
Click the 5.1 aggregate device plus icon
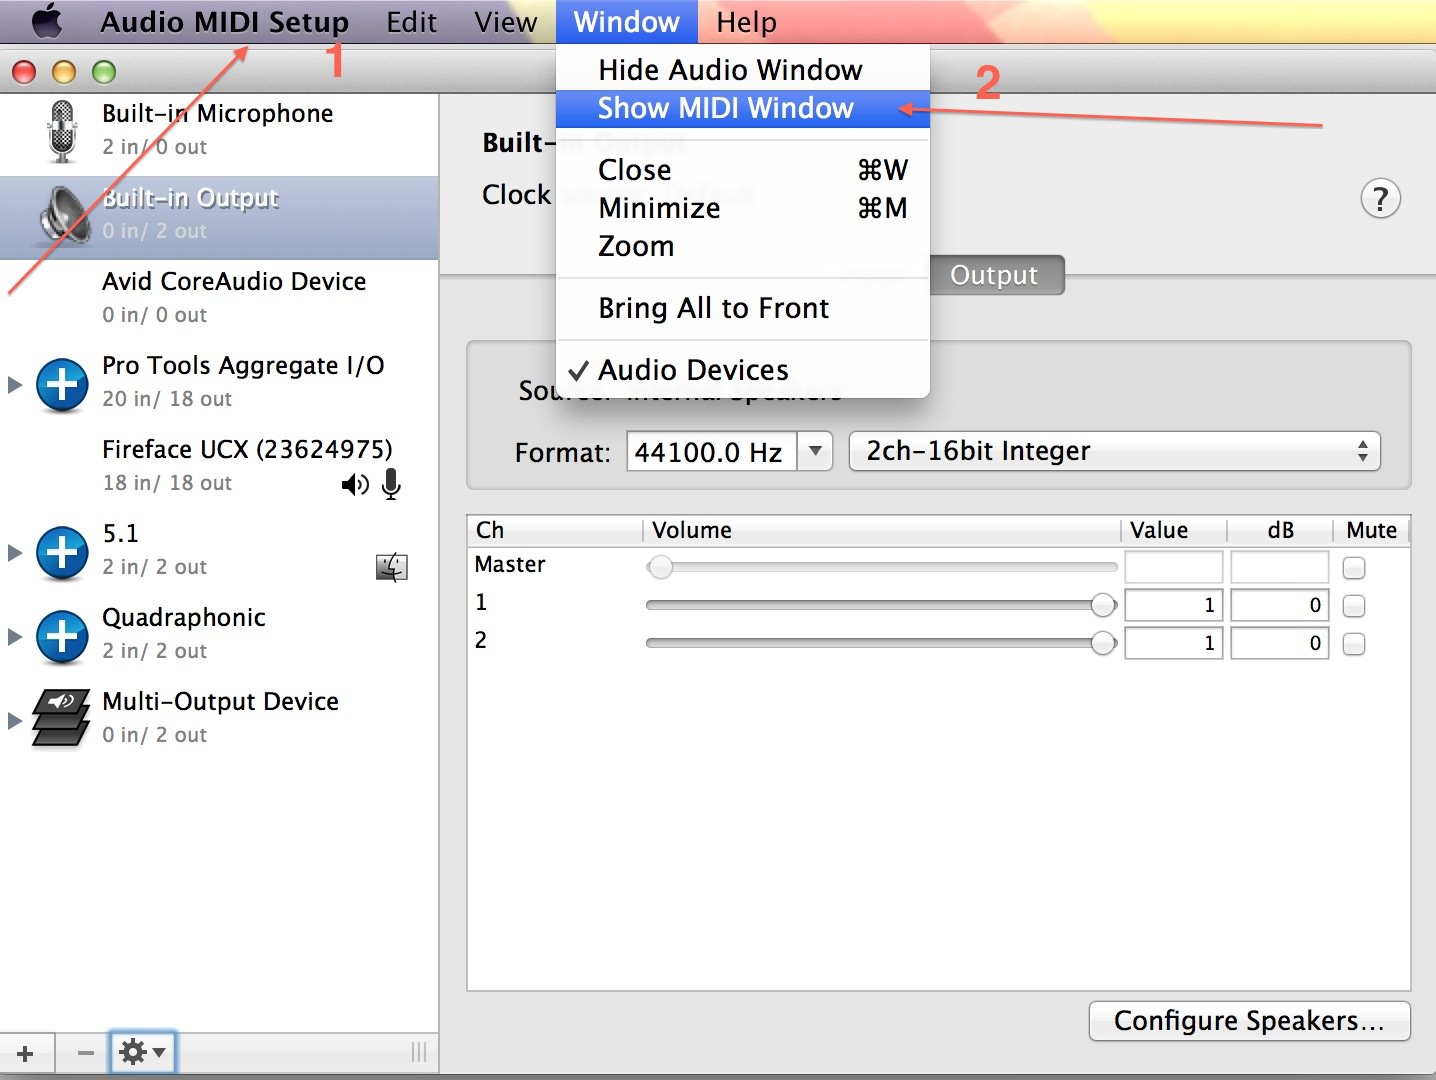[x=62, y=553]
